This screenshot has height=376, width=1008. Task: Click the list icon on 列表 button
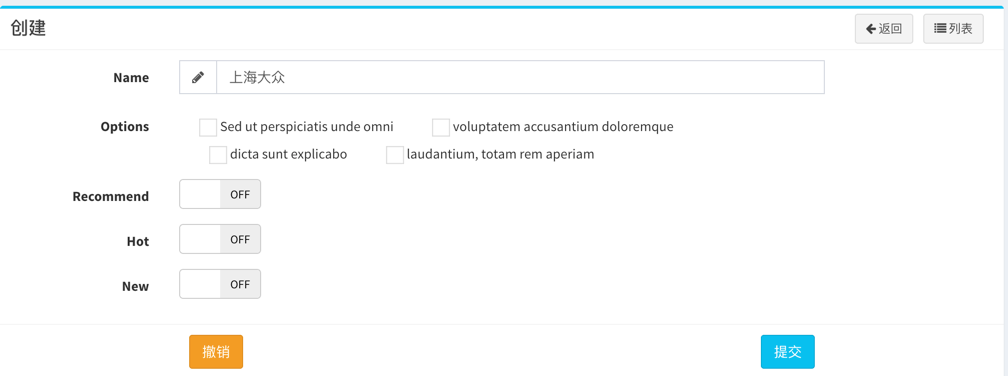939,29
